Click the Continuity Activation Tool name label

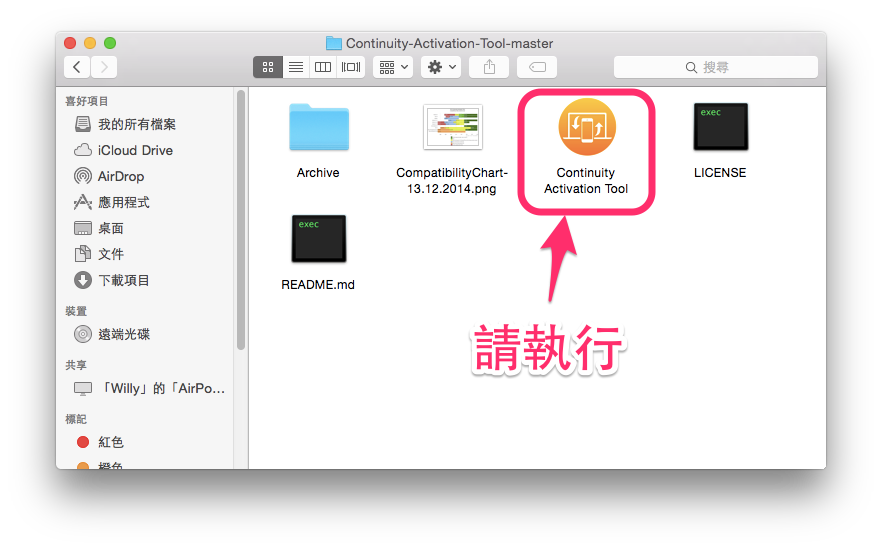[x=586, y=181]
